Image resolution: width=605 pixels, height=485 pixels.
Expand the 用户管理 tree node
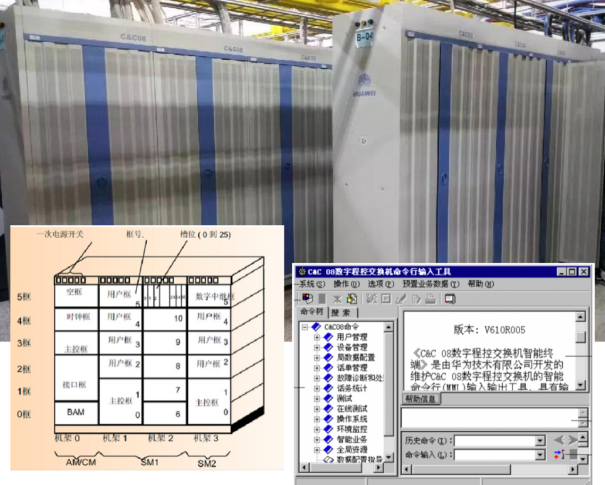pos(316,337)
